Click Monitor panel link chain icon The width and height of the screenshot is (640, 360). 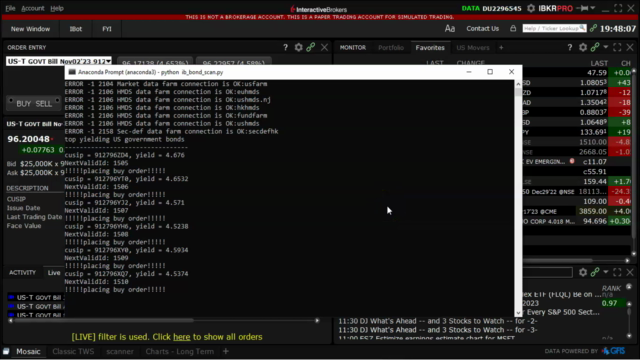pos(595,47)
